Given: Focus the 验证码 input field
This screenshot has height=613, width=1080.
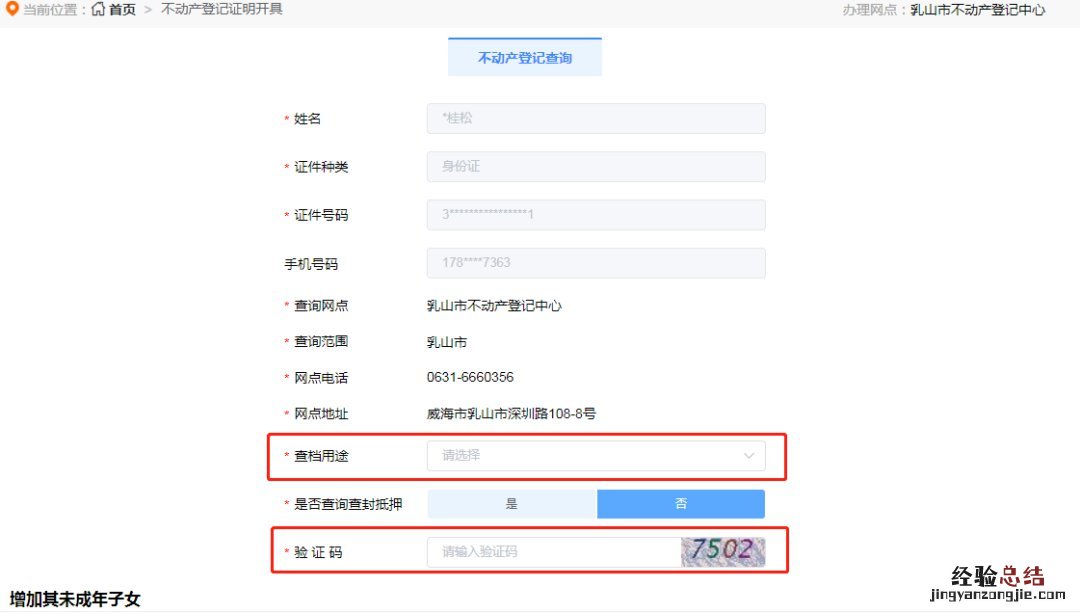Looking at the screenshot, I should (554, 552).
